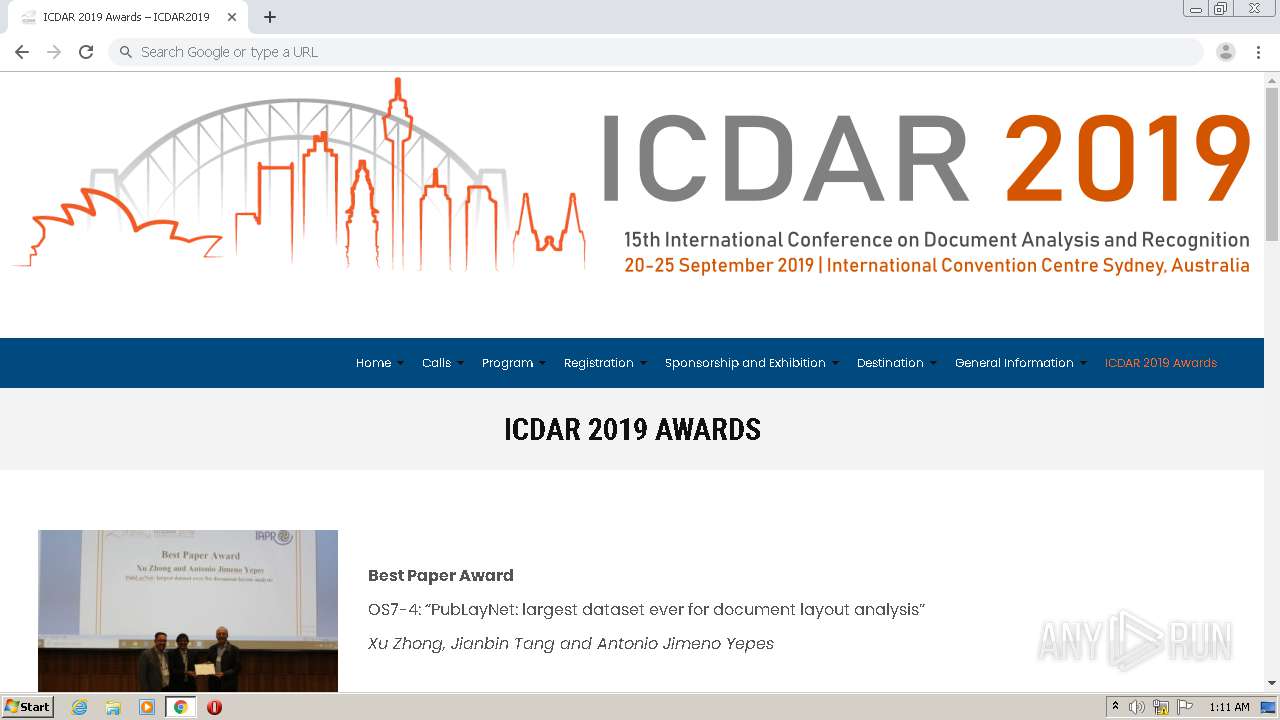Open the Home menu item
This screenshot has width=1280, height=720.
tap(373, 363)
